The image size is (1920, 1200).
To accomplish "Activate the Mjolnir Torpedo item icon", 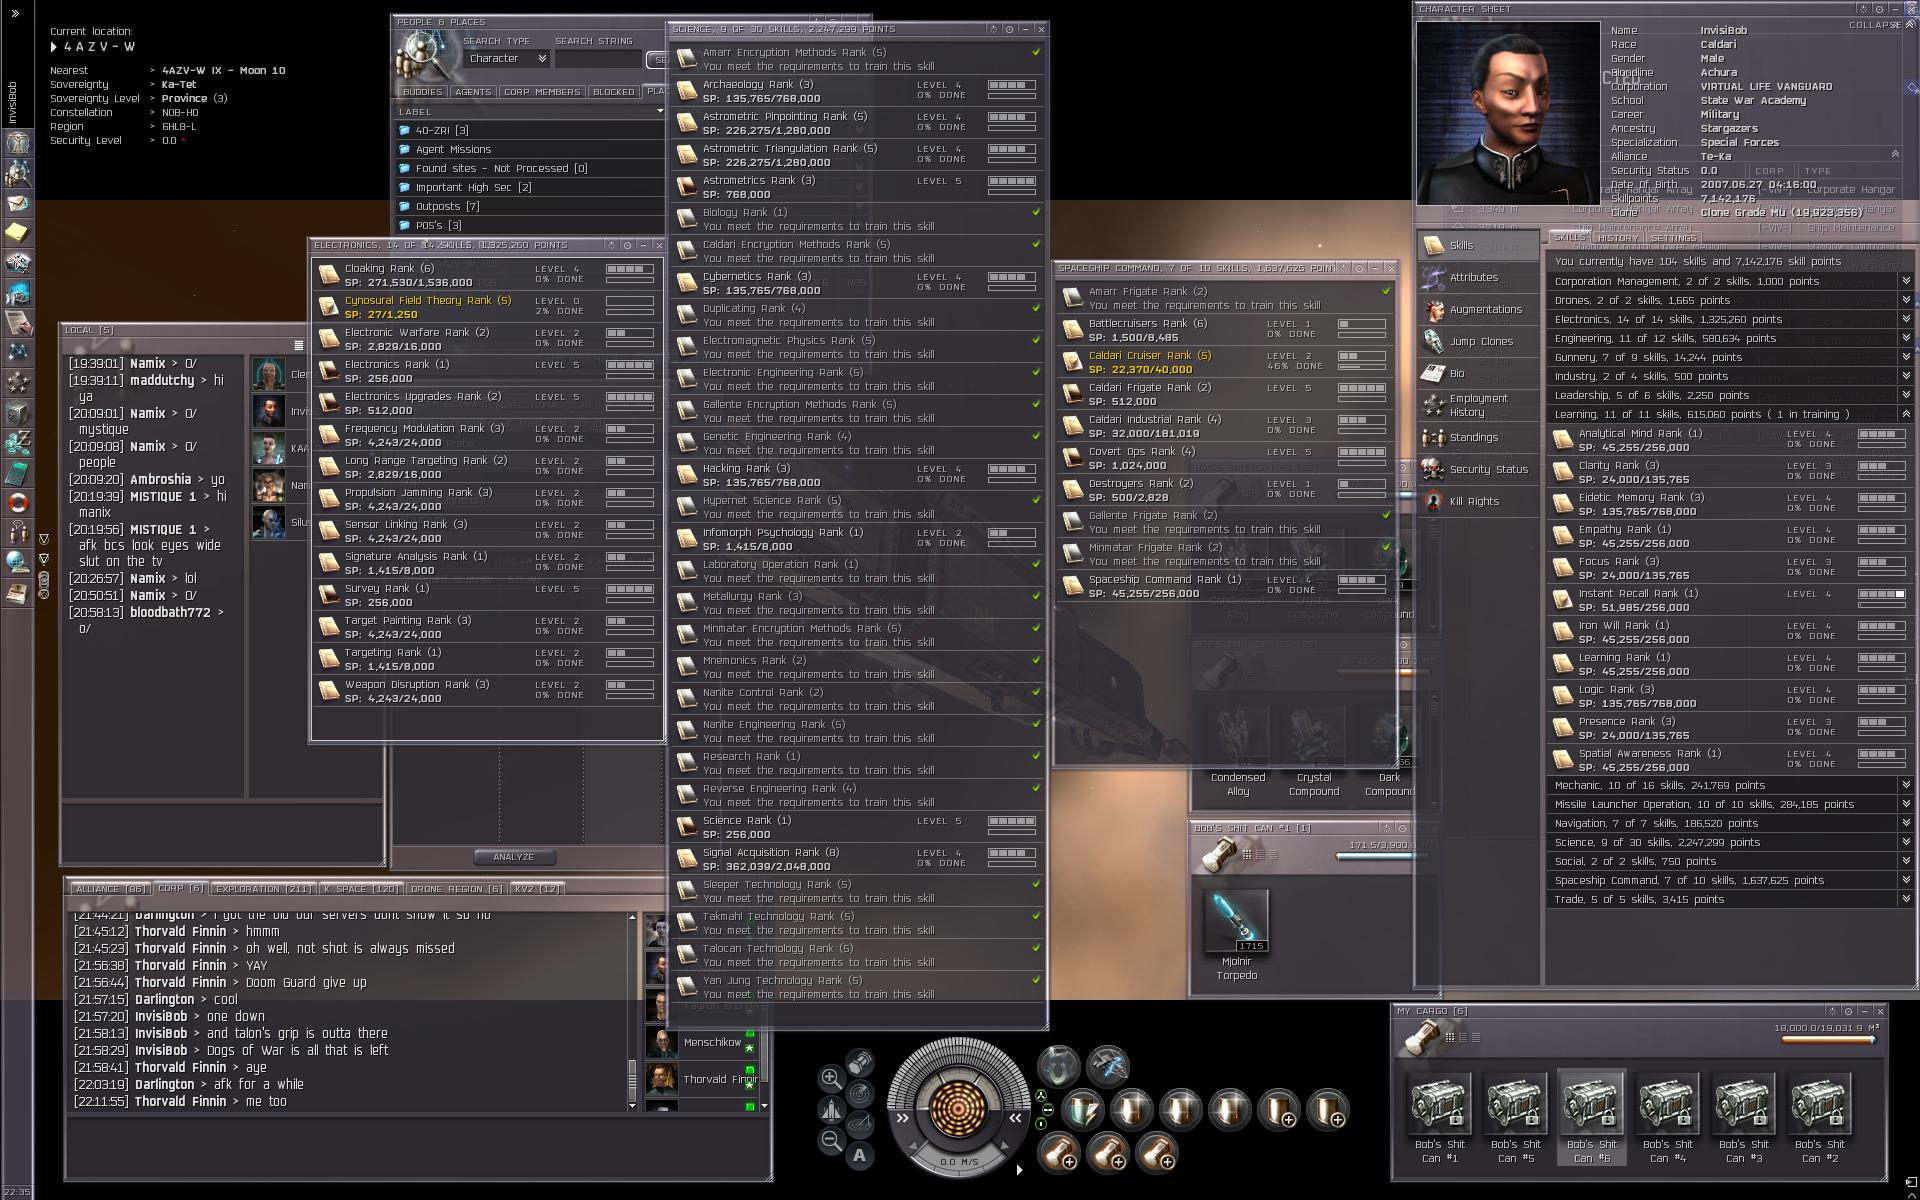I will click(1236, 920).
